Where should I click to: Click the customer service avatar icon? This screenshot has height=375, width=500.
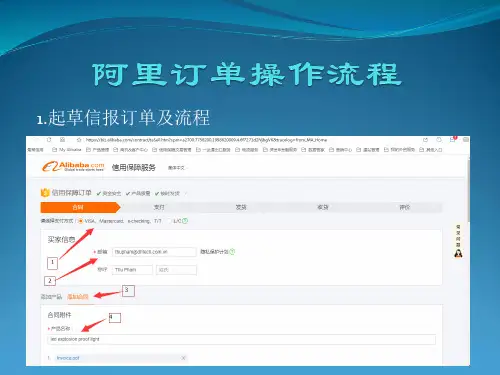click(458, 253)
